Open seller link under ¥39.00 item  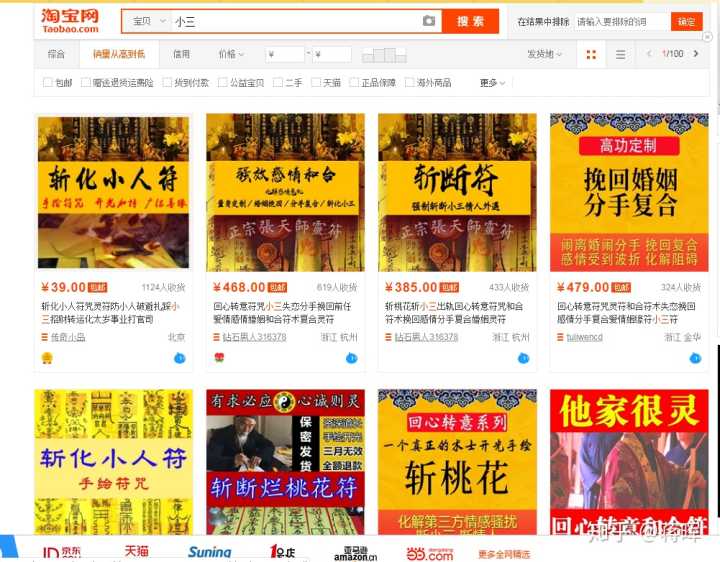tap(68, 337)
